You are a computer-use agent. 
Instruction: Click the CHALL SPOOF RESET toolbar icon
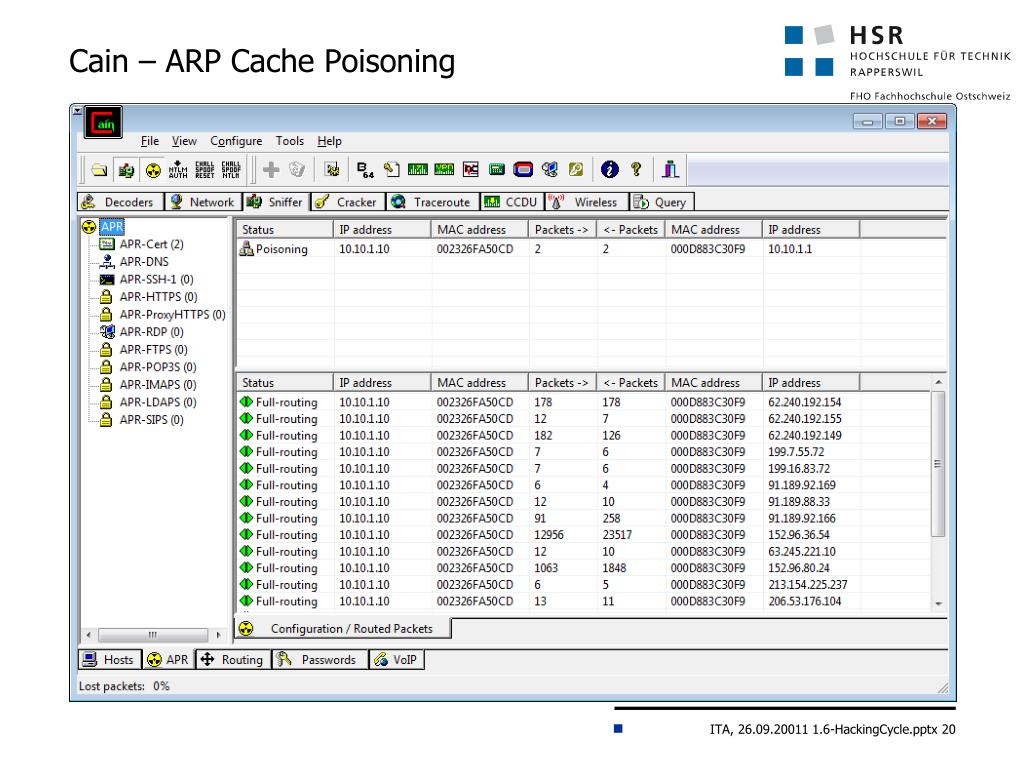(x=204, y=170)
